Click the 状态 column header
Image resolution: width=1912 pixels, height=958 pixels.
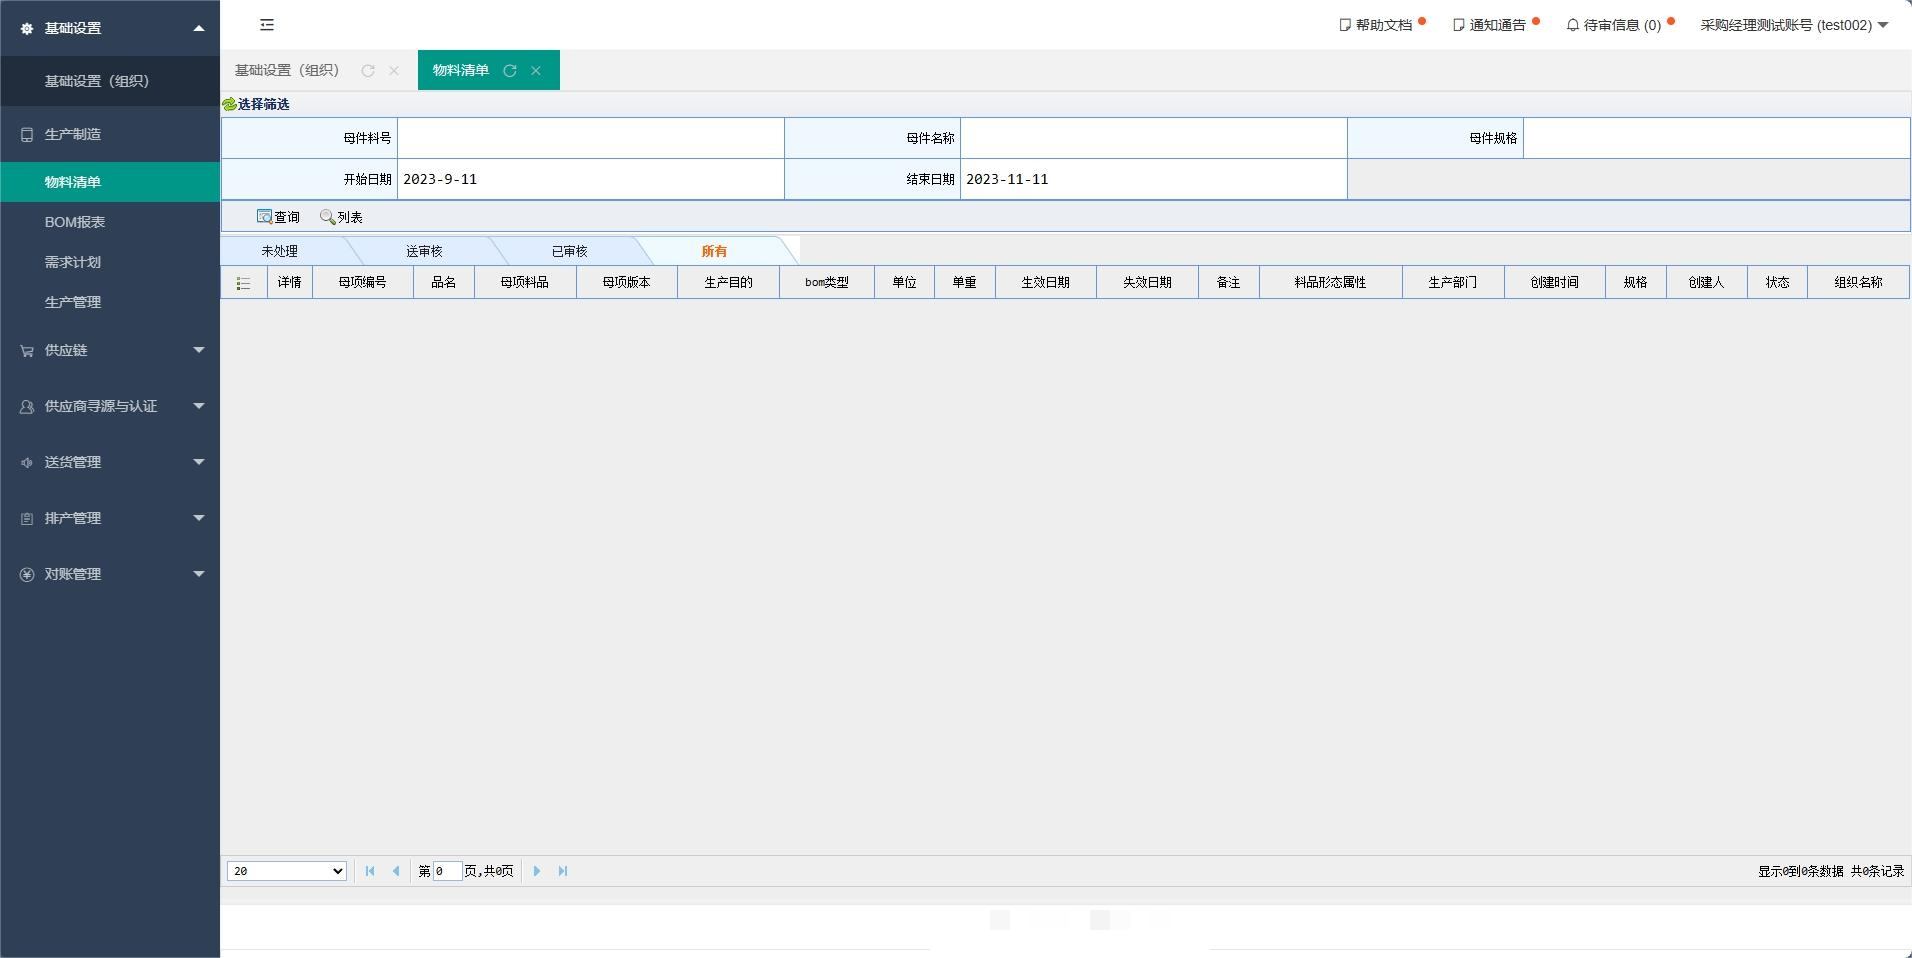point(1778,283)
